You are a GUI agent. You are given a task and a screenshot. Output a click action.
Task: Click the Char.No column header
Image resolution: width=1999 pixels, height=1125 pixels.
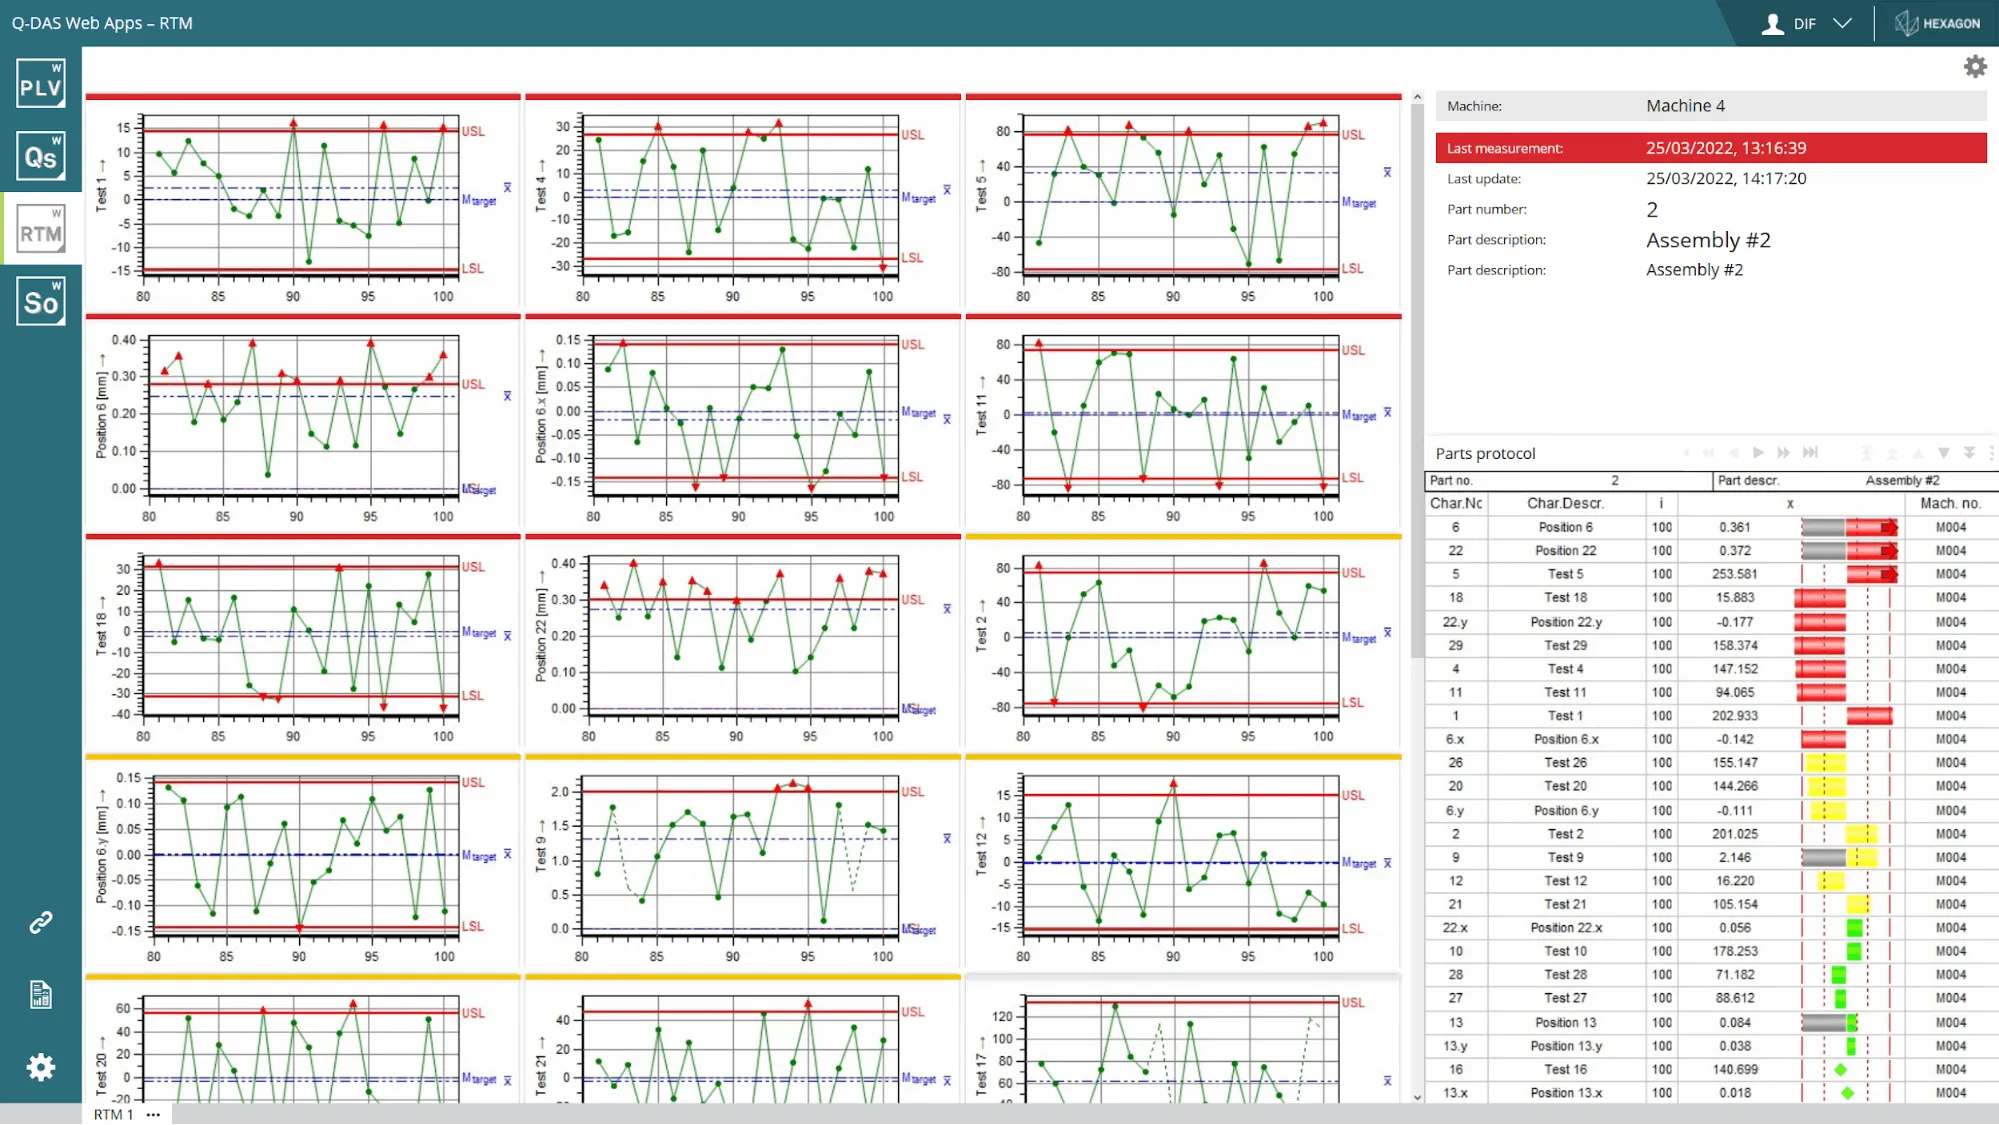coord(1456,503)
